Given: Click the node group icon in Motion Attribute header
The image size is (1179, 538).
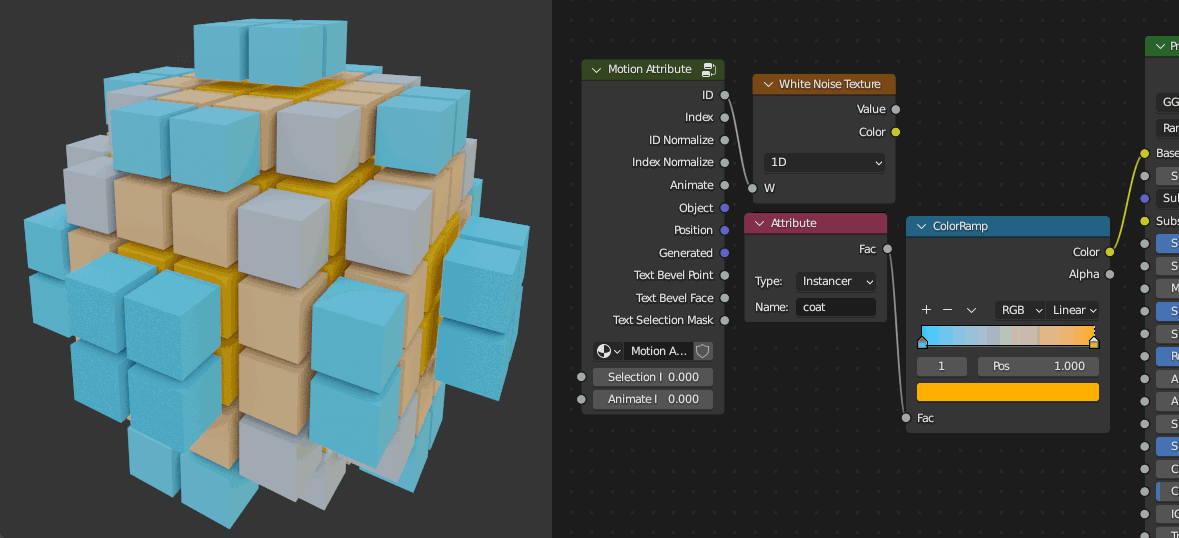Looking at the screenshot, I should click(708, 70).
